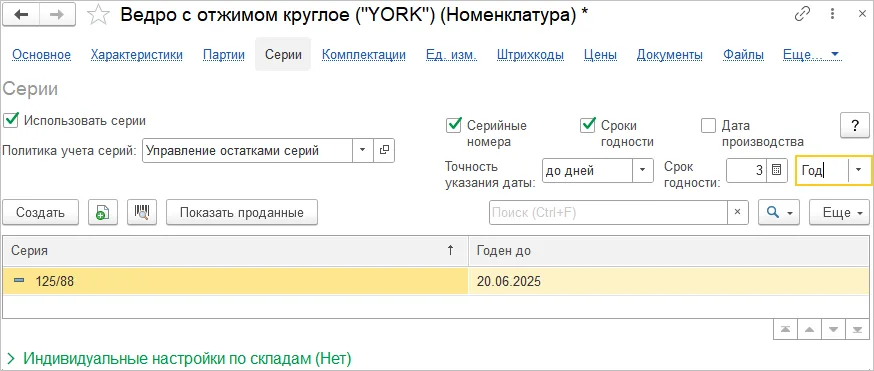Open the Цены tab
The height and width of the screenshot is (371, 874).
[x=600, y=55]
